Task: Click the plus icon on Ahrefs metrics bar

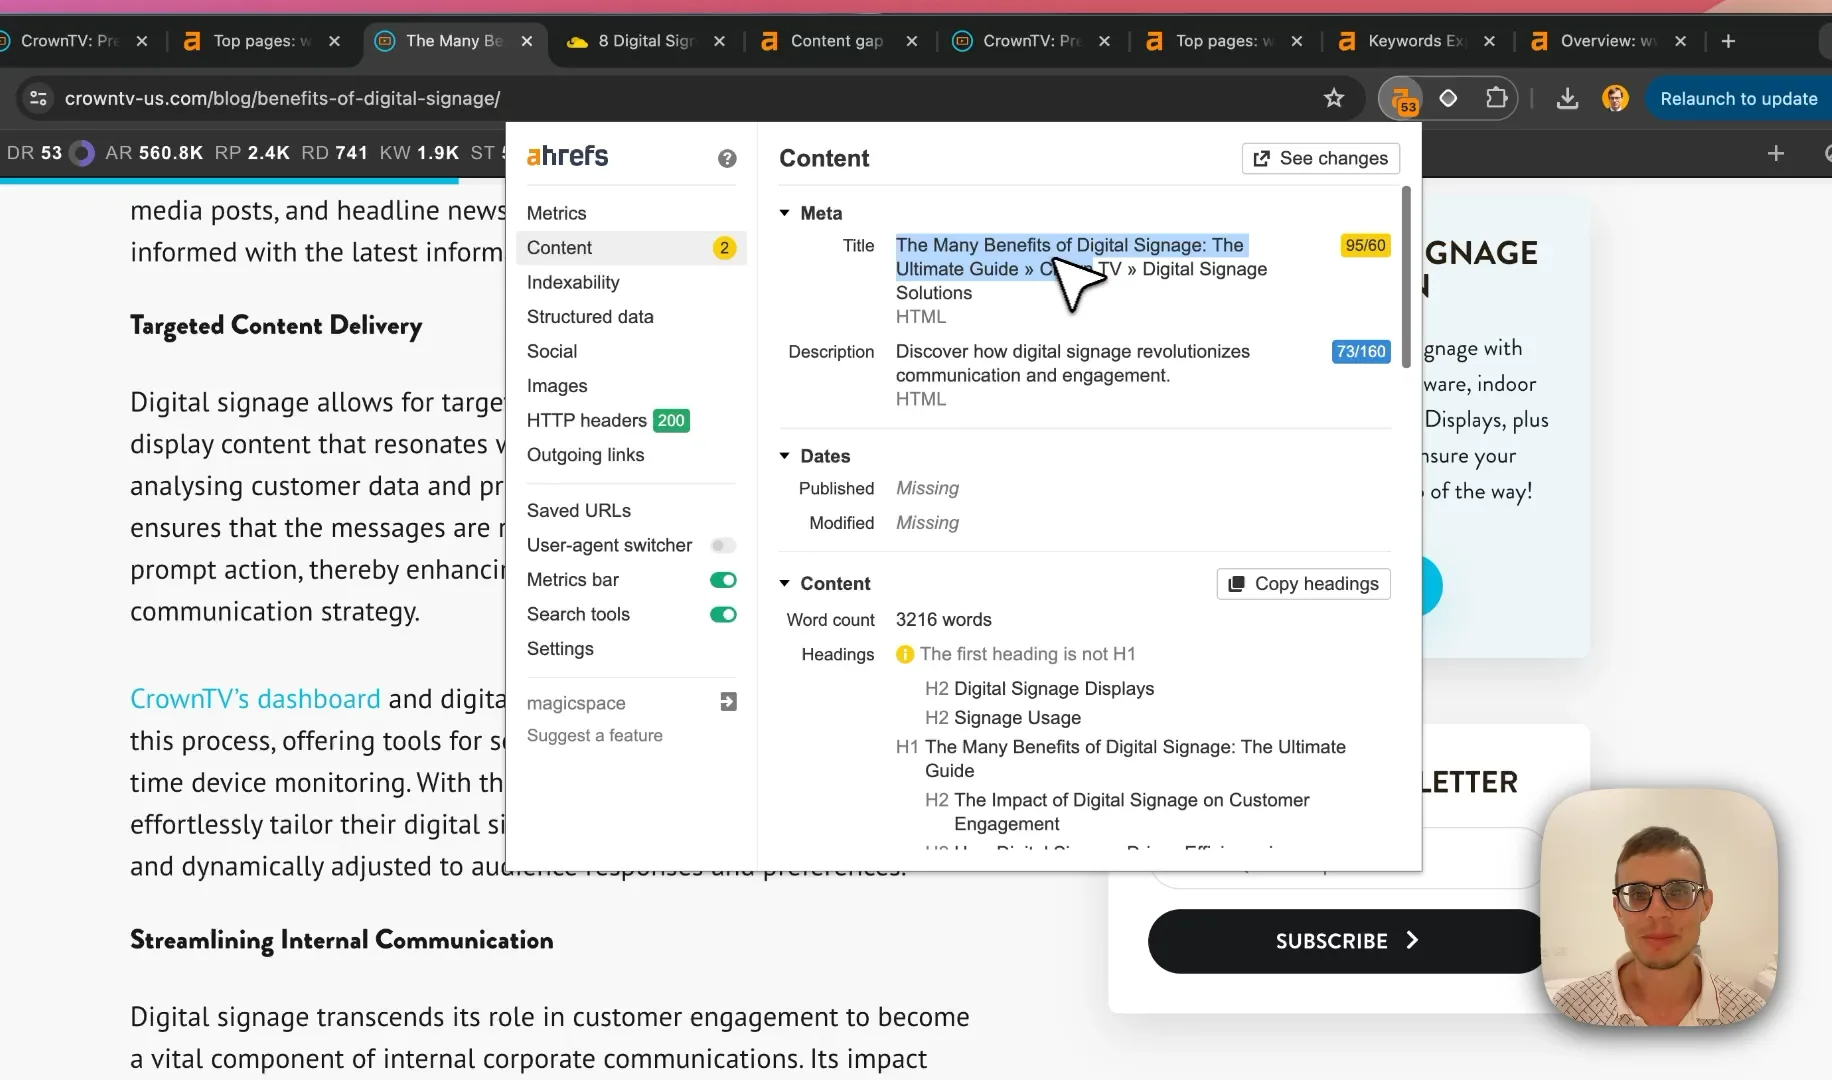Action: click(1776, 153)
